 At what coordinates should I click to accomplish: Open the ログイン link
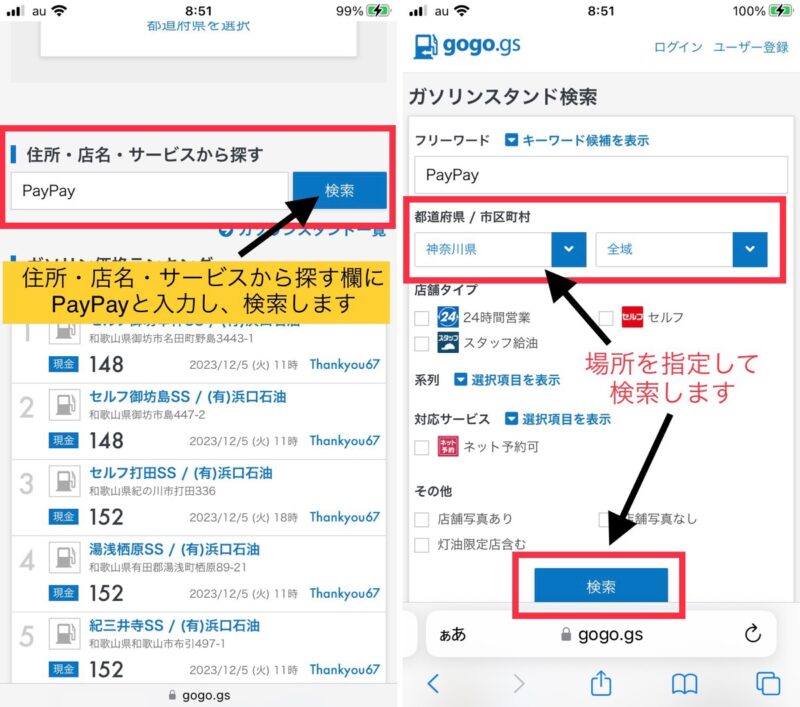pos(678,47)
